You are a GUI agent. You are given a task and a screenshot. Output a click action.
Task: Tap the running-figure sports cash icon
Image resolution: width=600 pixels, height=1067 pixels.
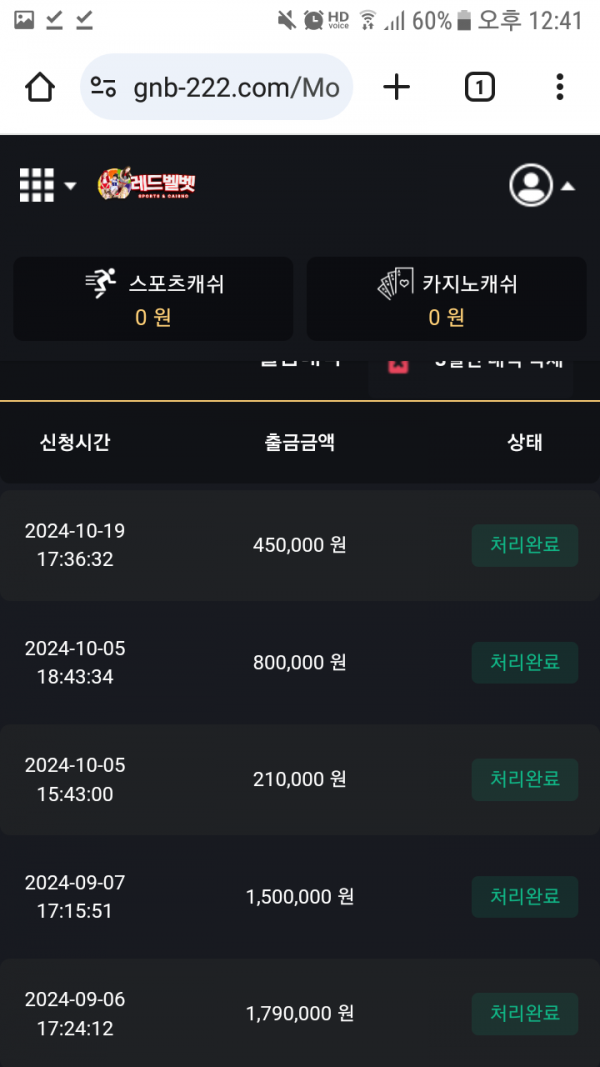(101, 285)
